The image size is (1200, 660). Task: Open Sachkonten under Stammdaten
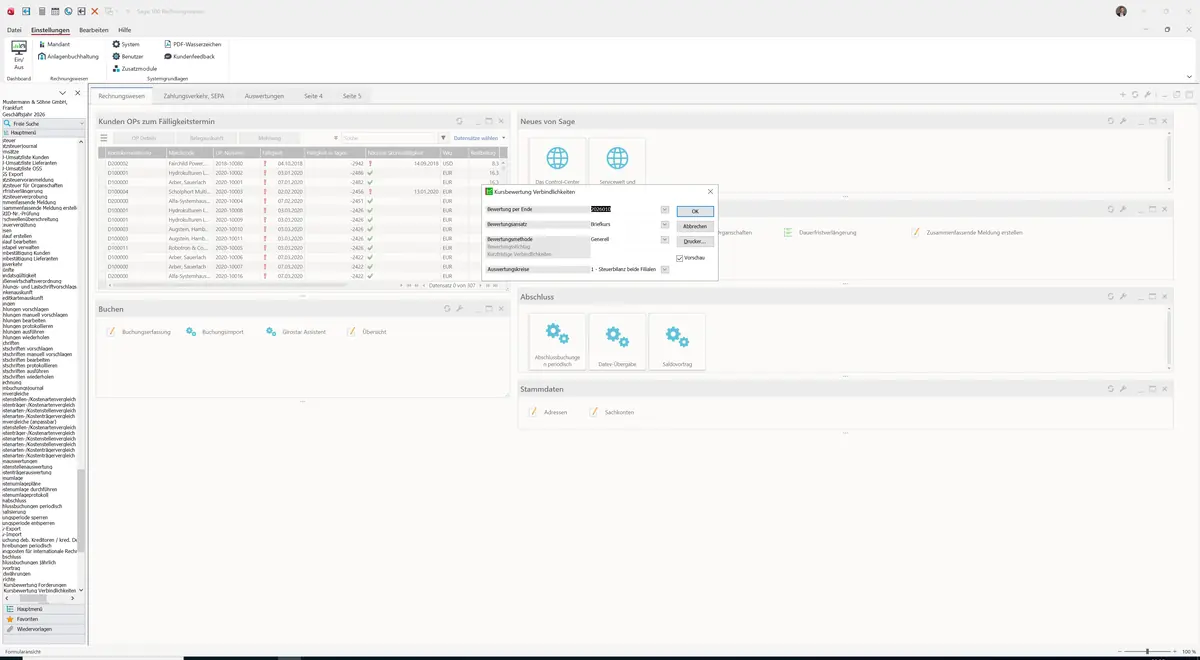[611, 412]
